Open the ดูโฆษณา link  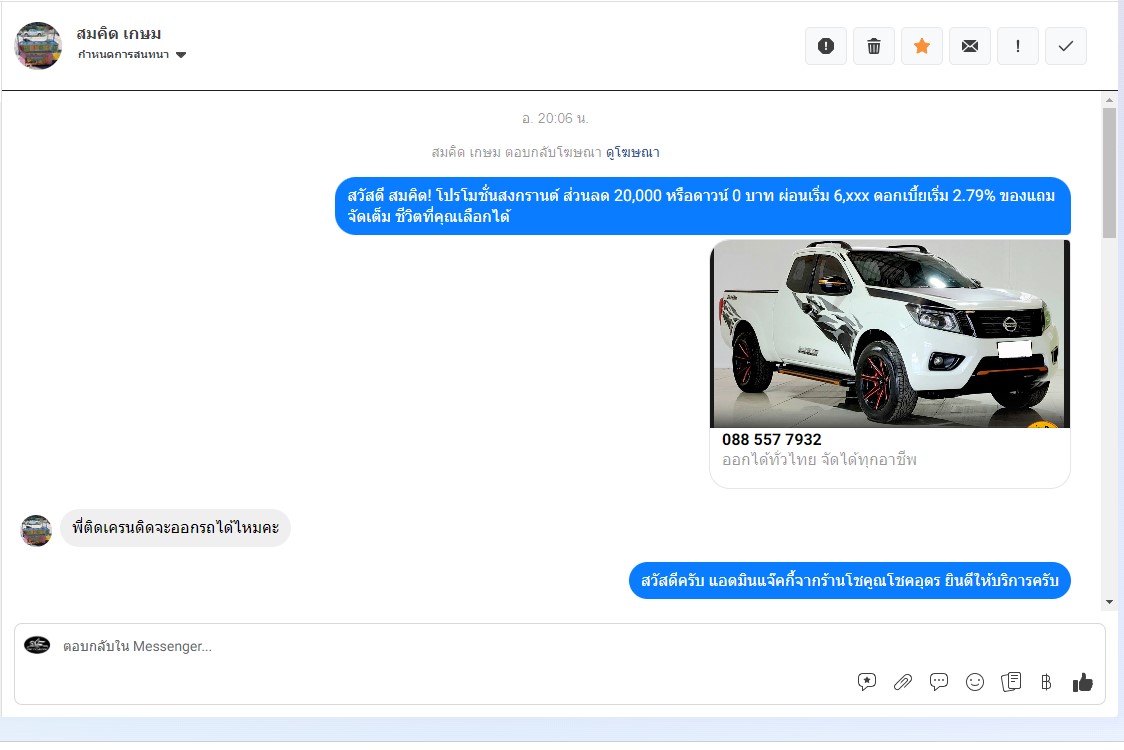(x=632, y=152)
